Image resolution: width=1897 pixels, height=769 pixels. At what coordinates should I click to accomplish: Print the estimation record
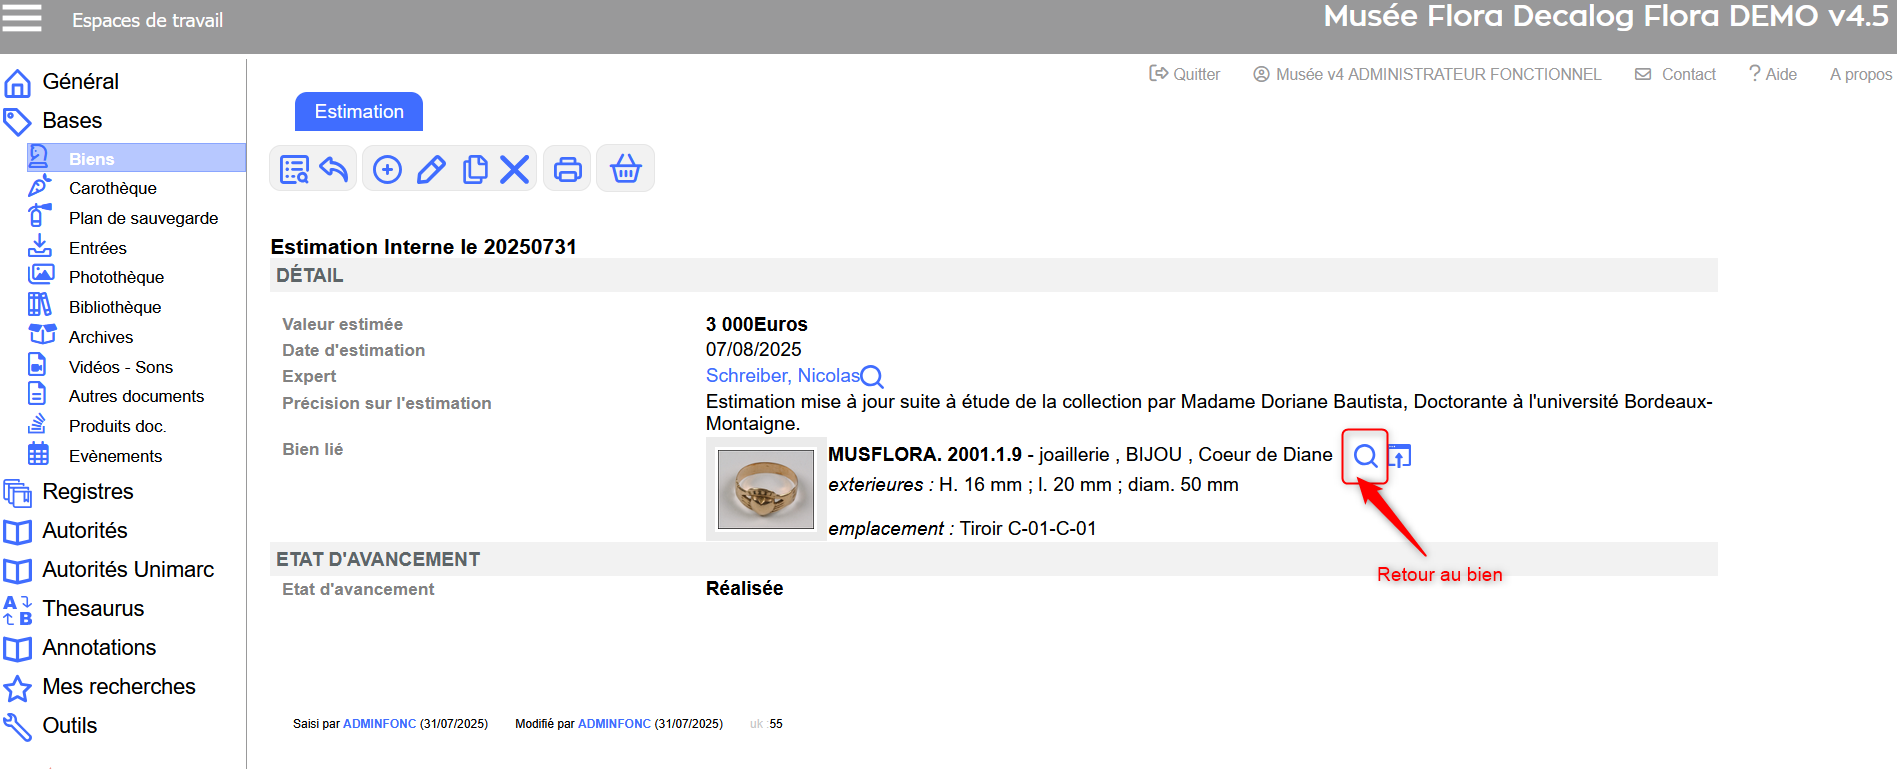coord(567,169)
